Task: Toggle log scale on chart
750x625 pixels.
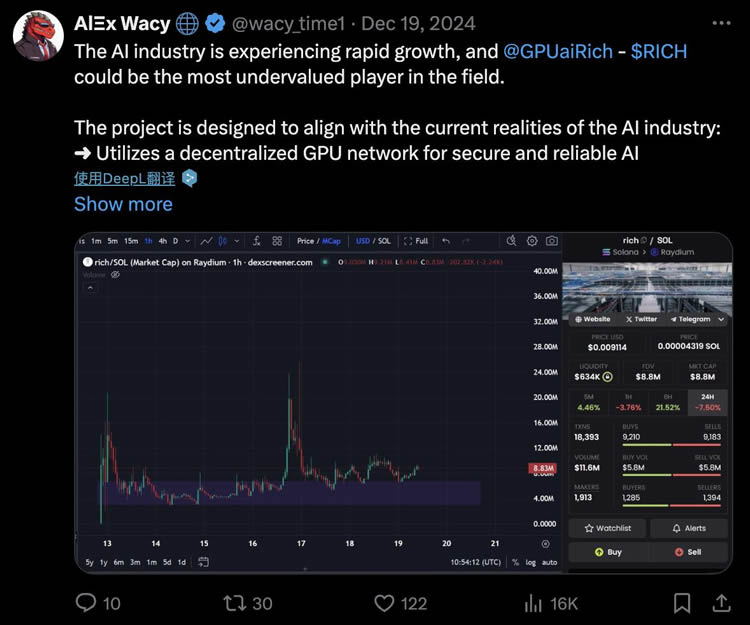Action: click(x=531, y=562)
